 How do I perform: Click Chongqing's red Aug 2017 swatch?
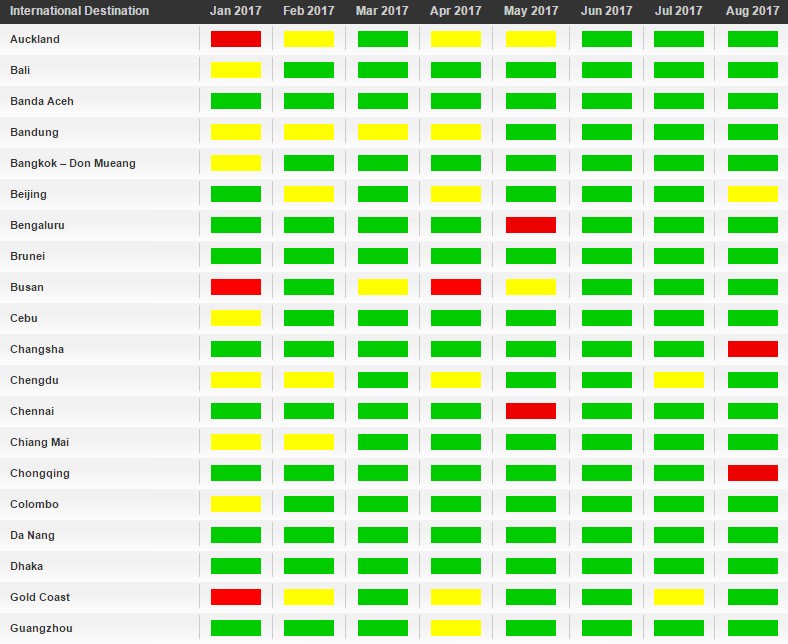pyautogui.click(x=752, y=473)
